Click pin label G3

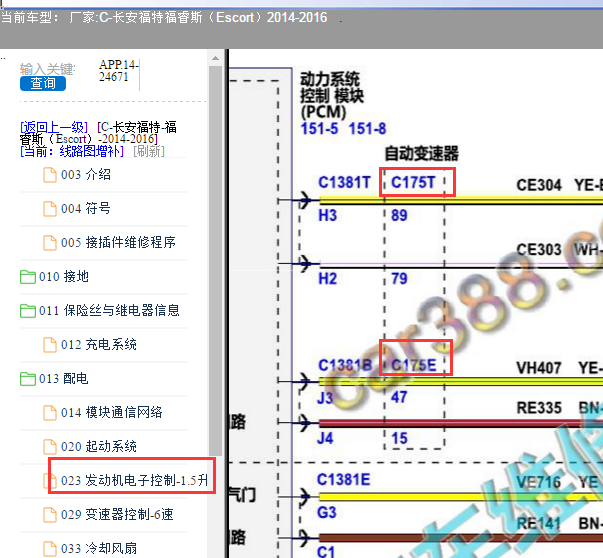(x=326, y=513)
